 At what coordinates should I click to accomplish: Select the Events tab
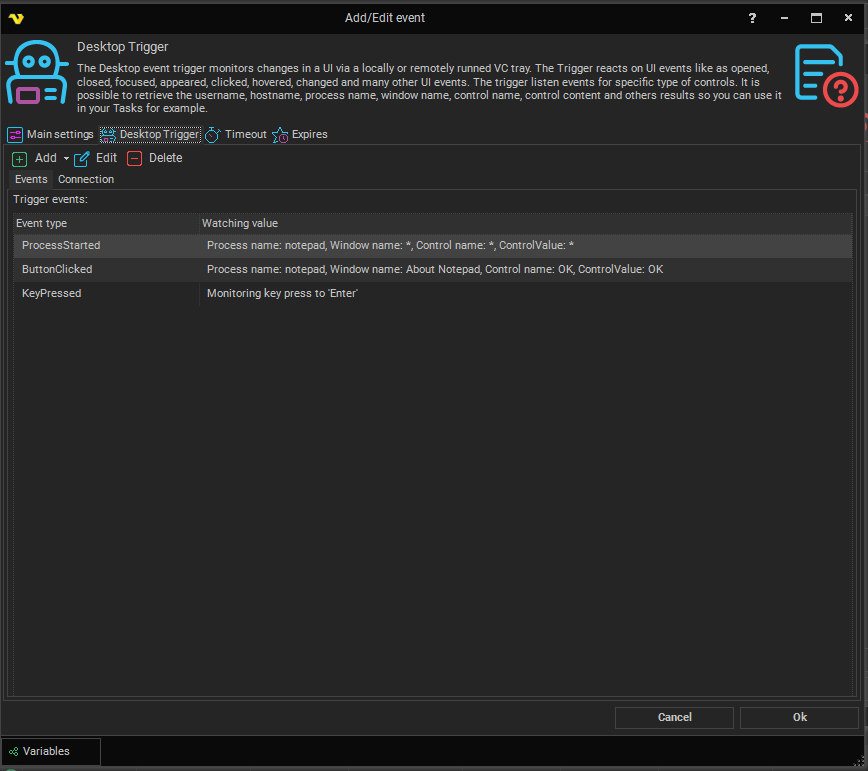click(31, 180)
